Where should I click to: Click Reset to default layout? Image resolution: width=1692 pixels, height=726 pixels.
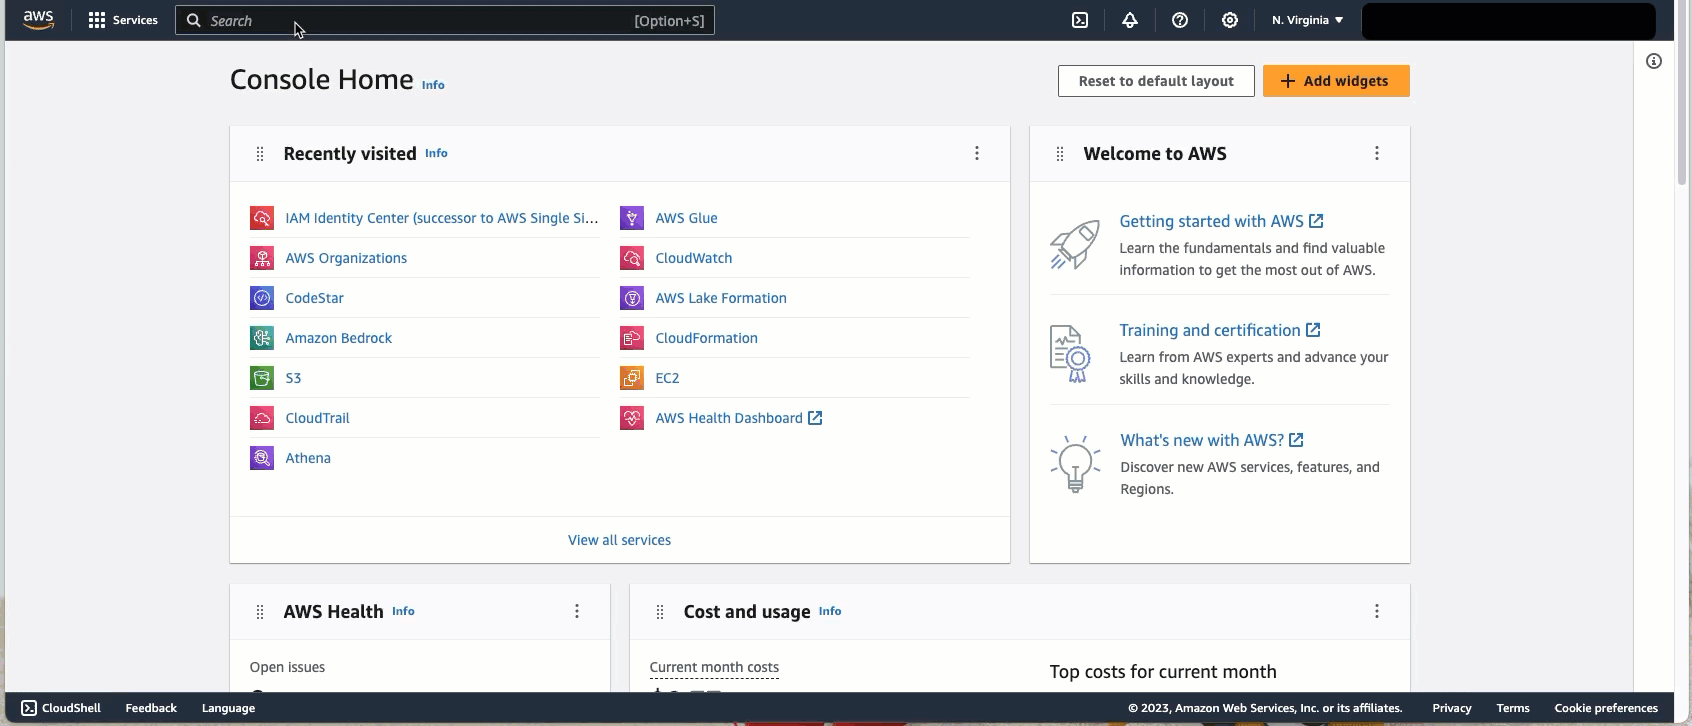pyautogui.click(x=1156, y=81)
